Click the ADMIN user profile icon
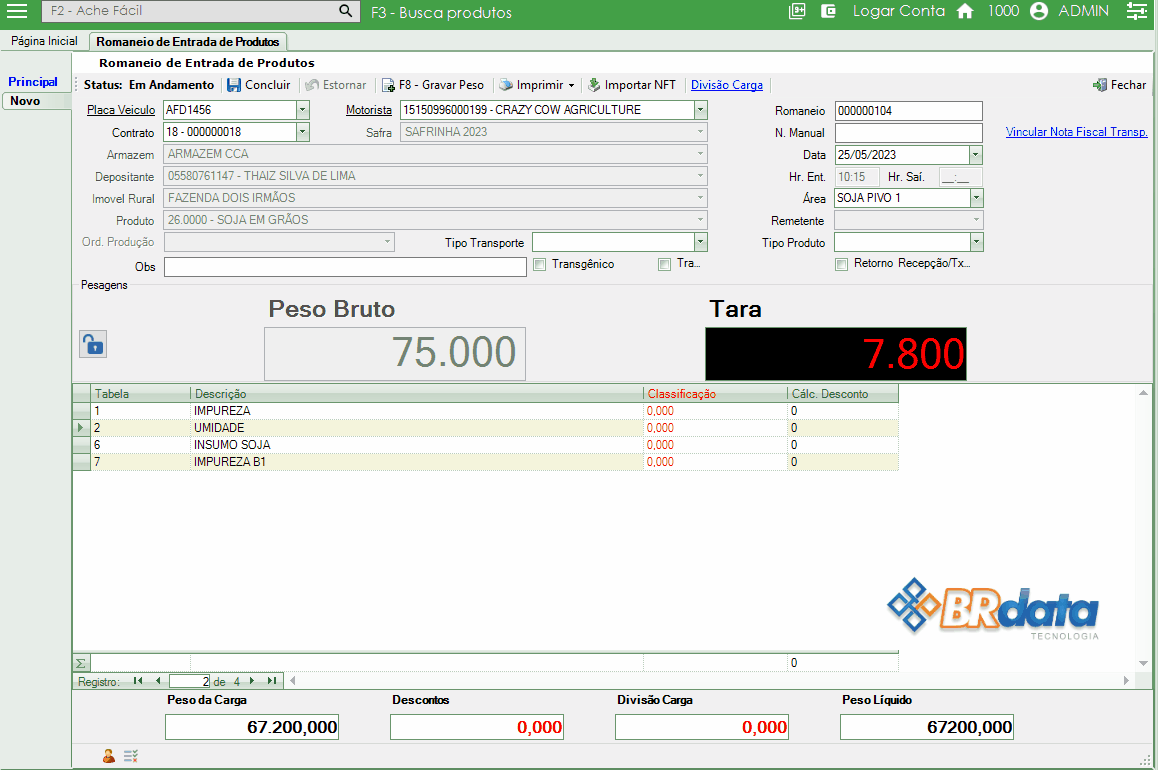Image resolution: width=1158 pixels, height=770 pixels. 1039,11
